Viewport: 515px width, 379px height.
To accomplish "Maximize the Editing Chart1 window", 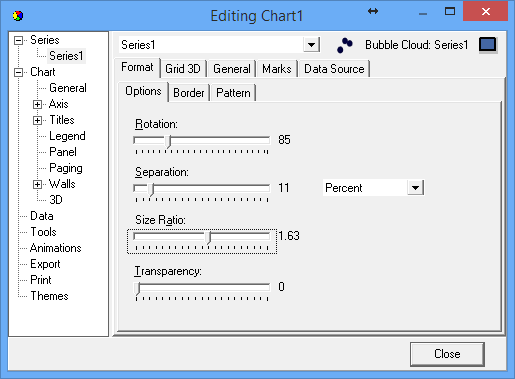I will [450, 12].
